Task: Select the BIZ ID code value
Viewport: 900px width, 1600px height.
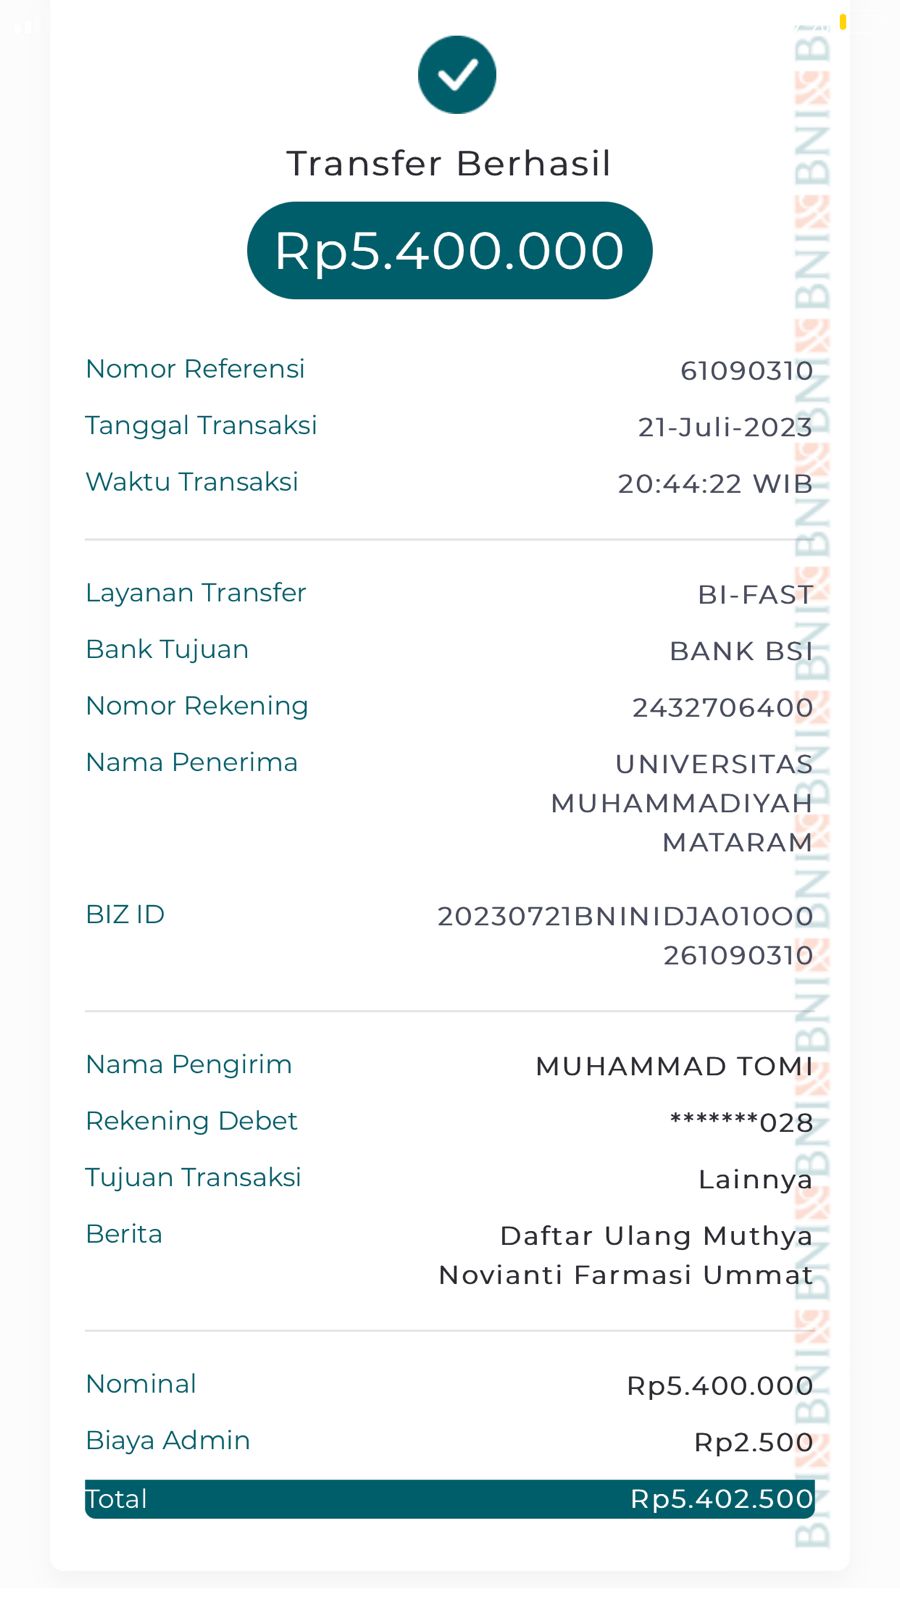Action: 626,935
